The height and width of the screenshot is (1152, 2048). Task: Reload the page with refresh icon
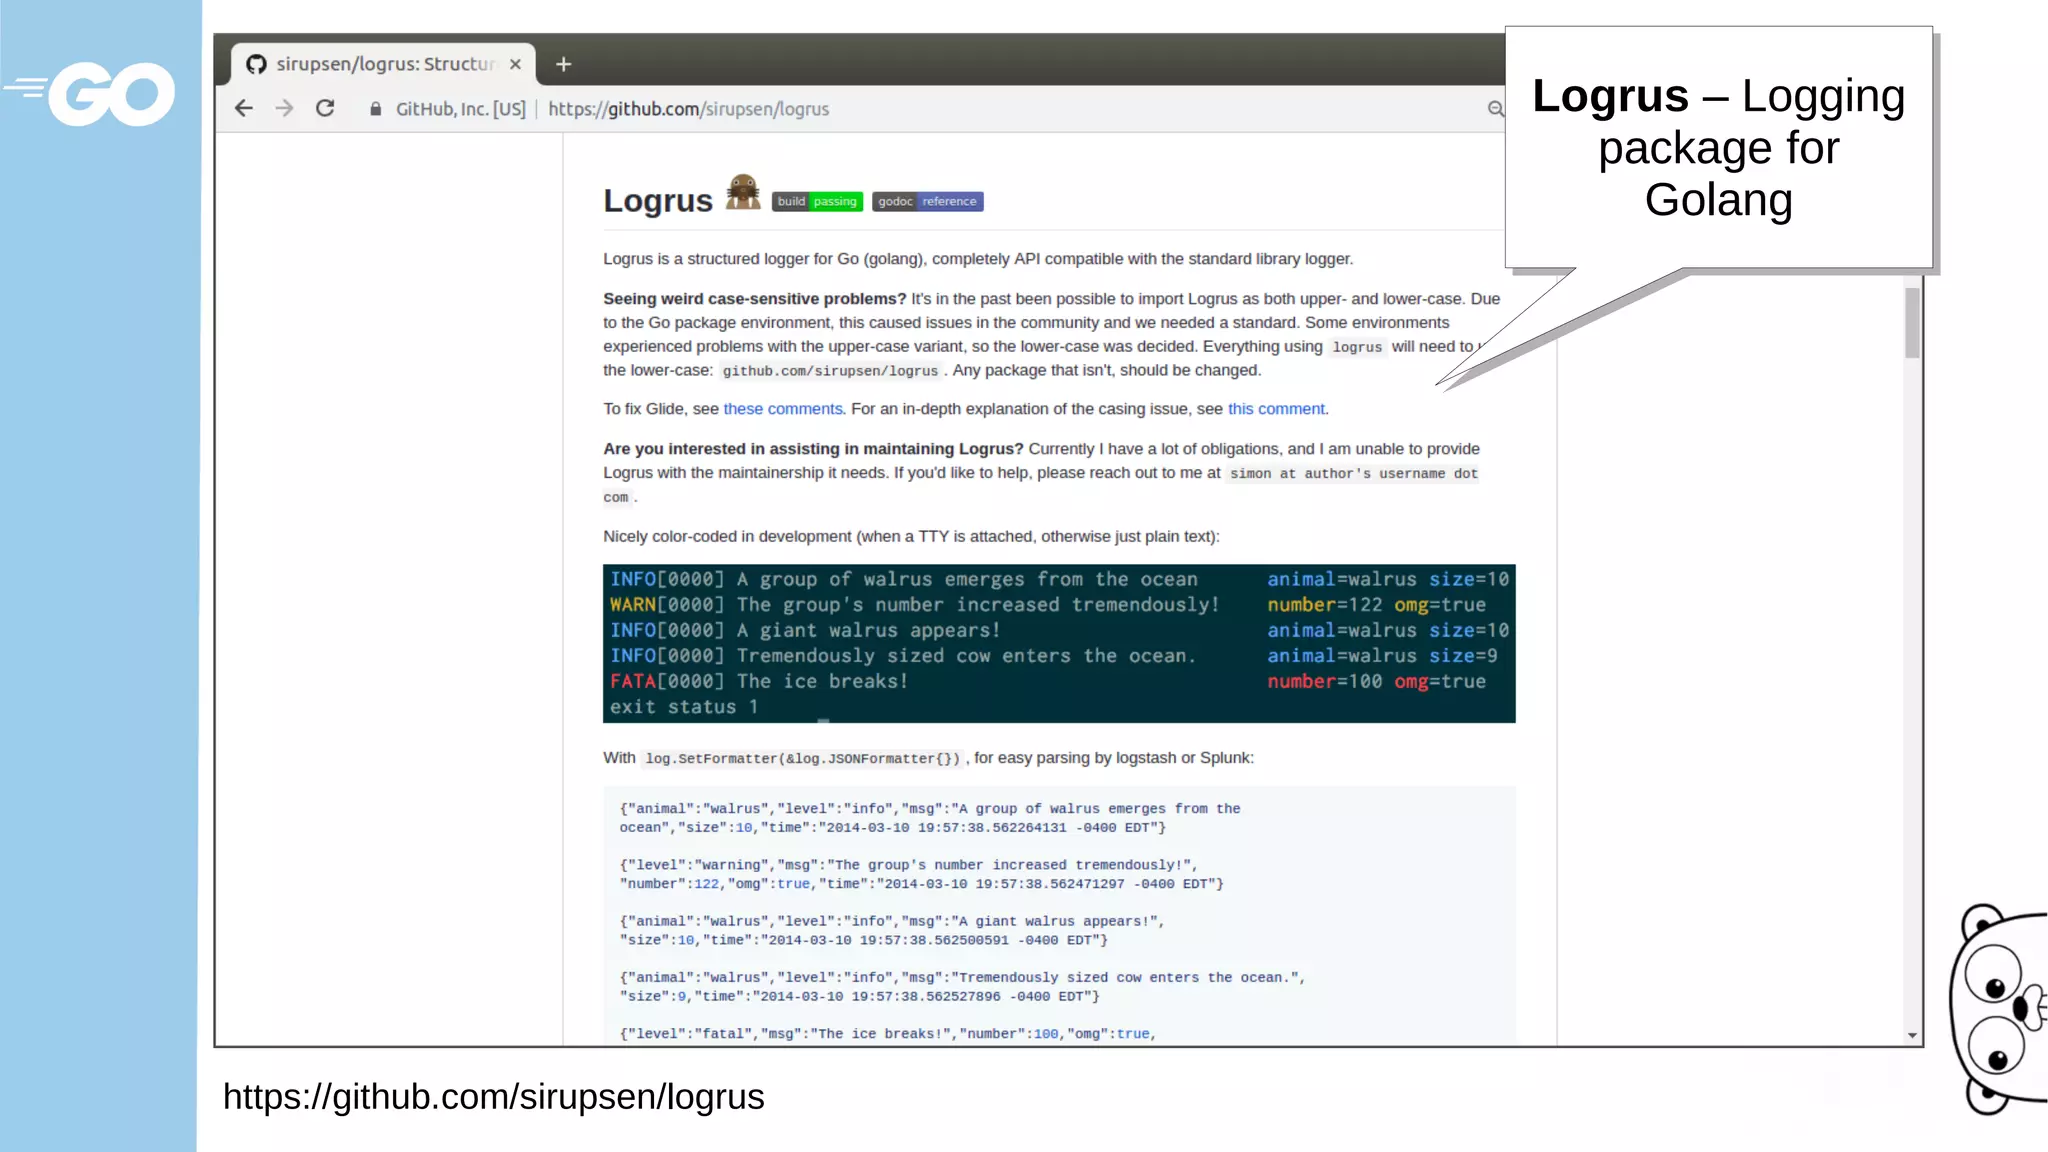click(x=325, y=108)
